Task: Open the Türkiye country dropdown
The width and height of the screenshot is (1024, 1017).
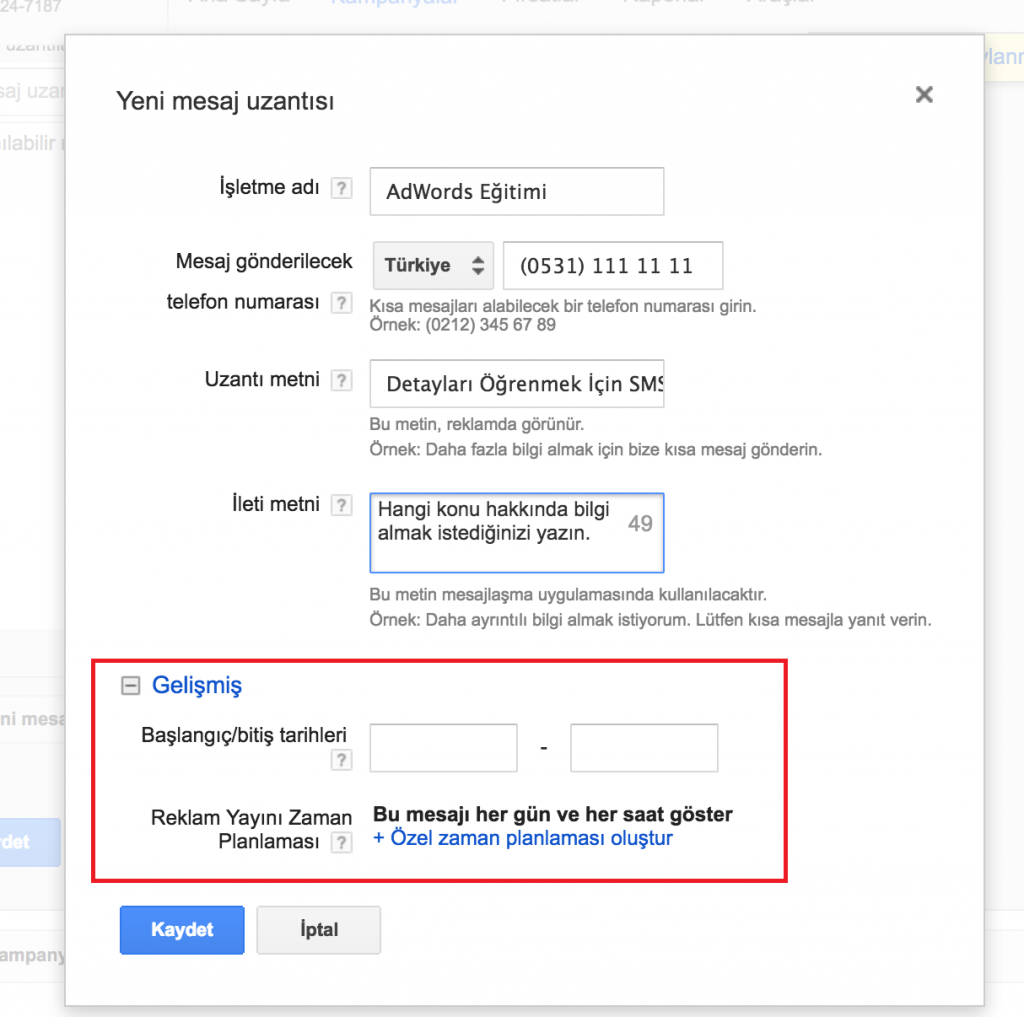Action: click(434, 266)
